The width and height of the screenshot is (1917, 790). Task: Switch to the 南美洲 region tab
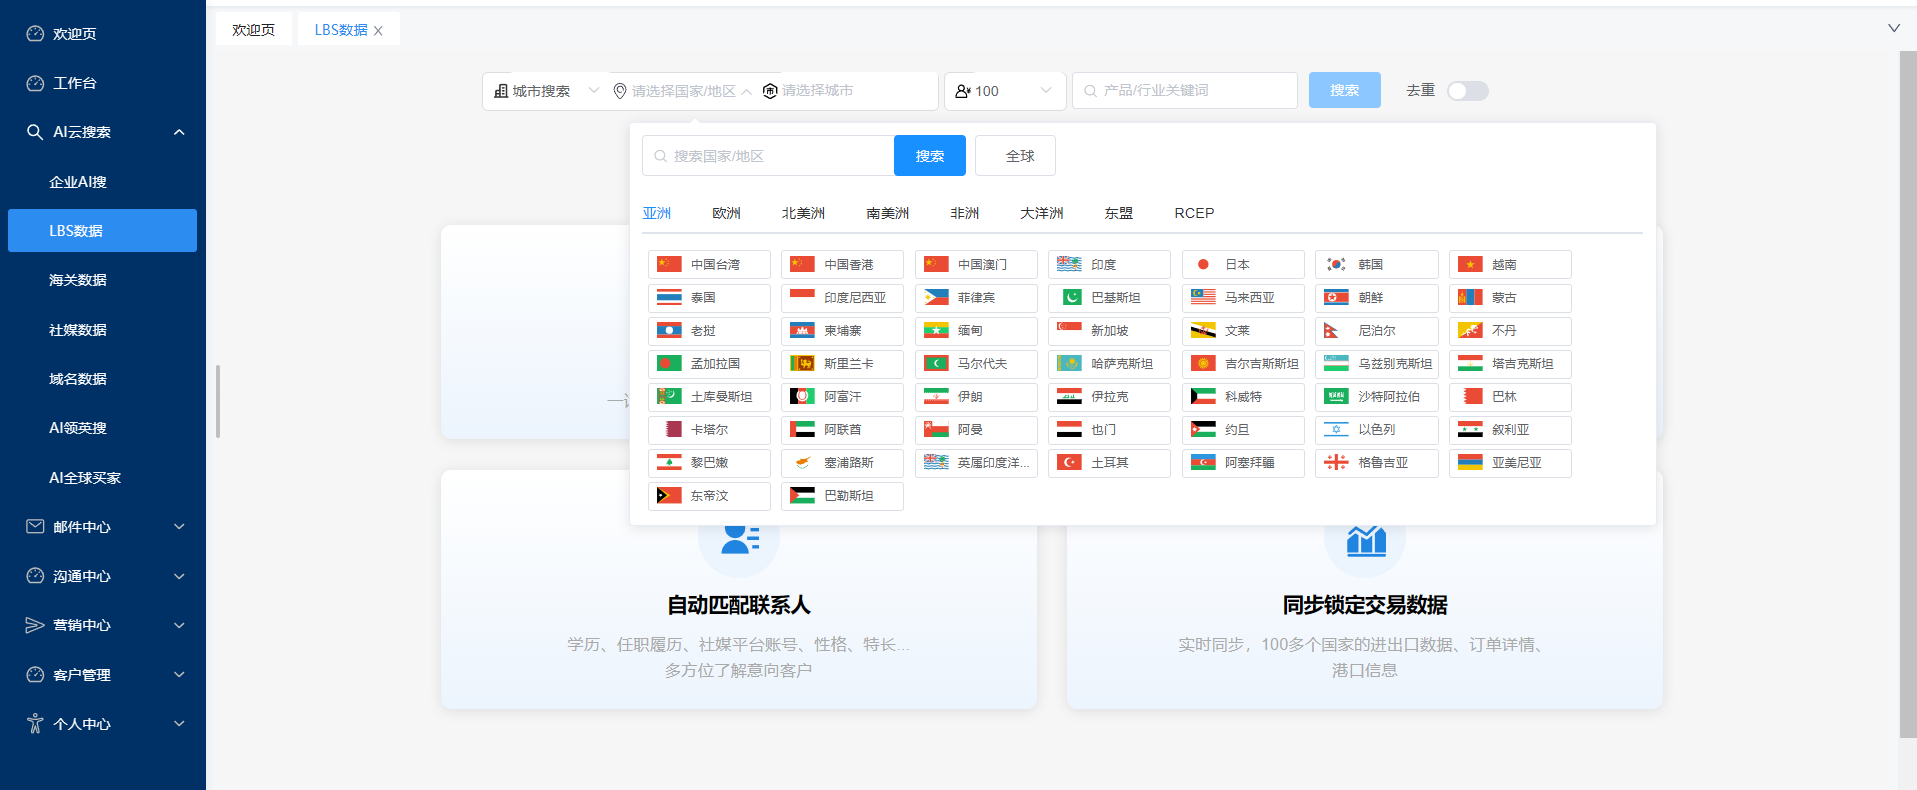[887, 213]
